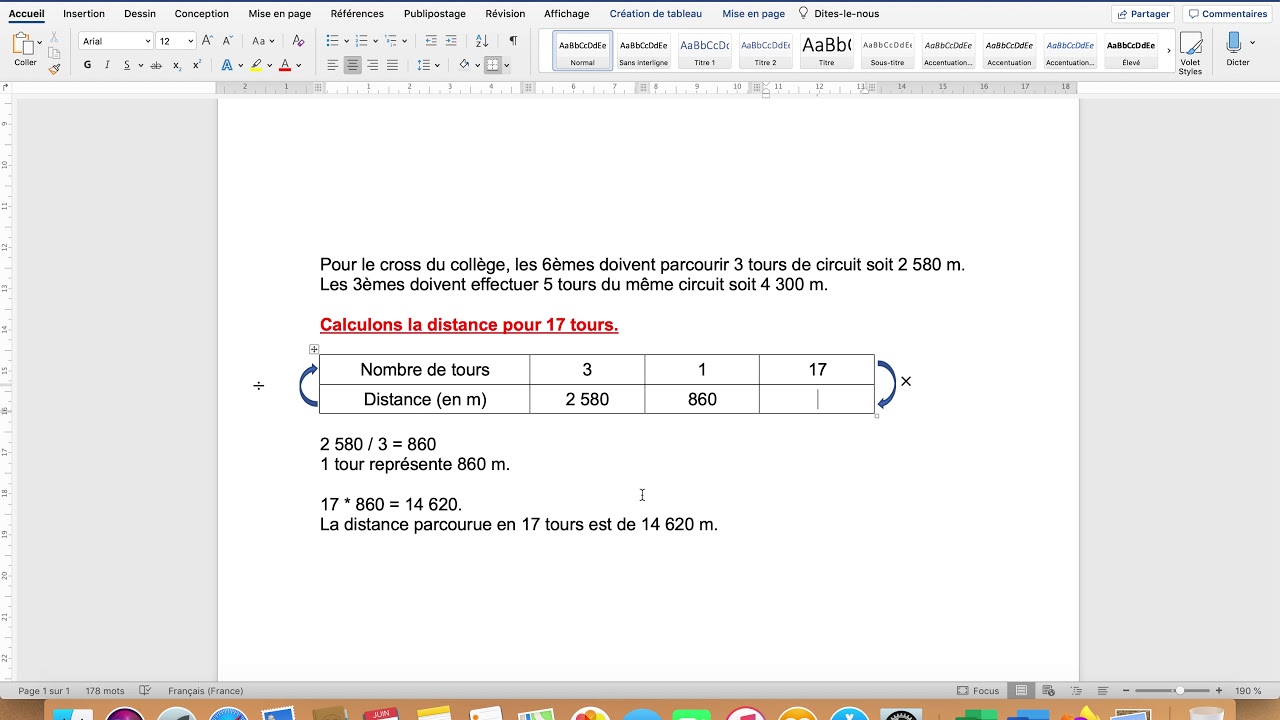Open the Dessin ribbon tab

pyautogui.click(x=140, y=14)
